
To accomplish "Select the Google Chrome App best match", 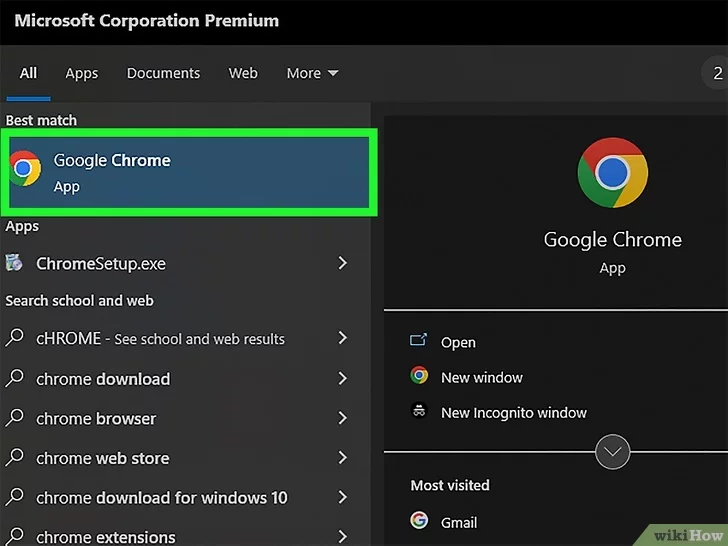I will pyautogui.click(x=189, y=172).
